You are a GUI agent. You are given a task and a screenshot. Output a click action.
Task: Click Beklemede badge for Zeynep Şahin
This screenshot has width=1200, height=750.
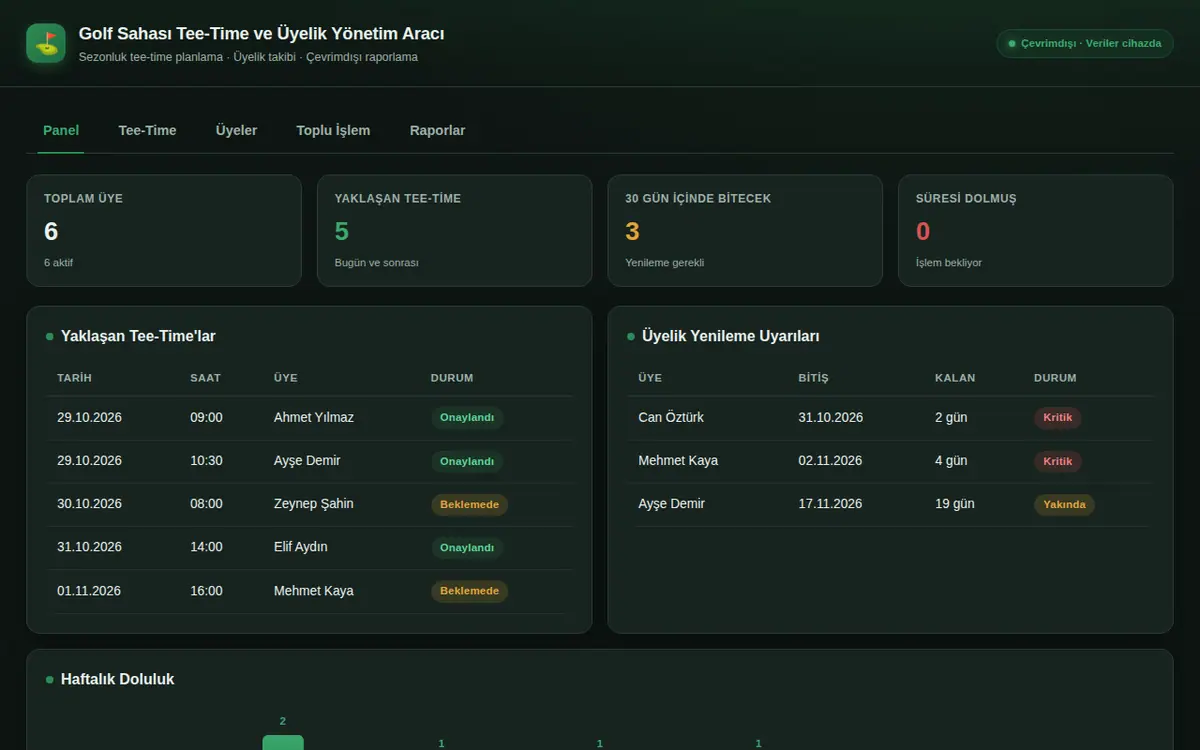469,505
